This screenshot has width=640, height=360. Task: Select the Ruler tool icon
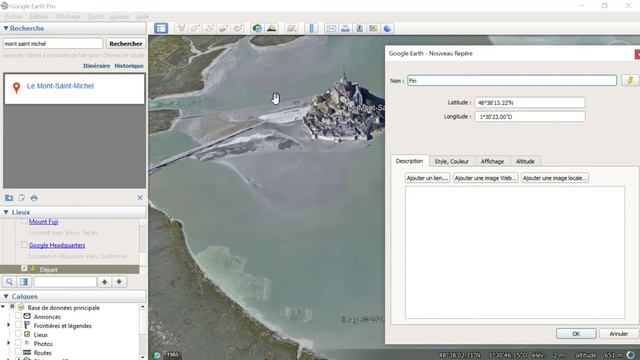(x=311, y=28)
